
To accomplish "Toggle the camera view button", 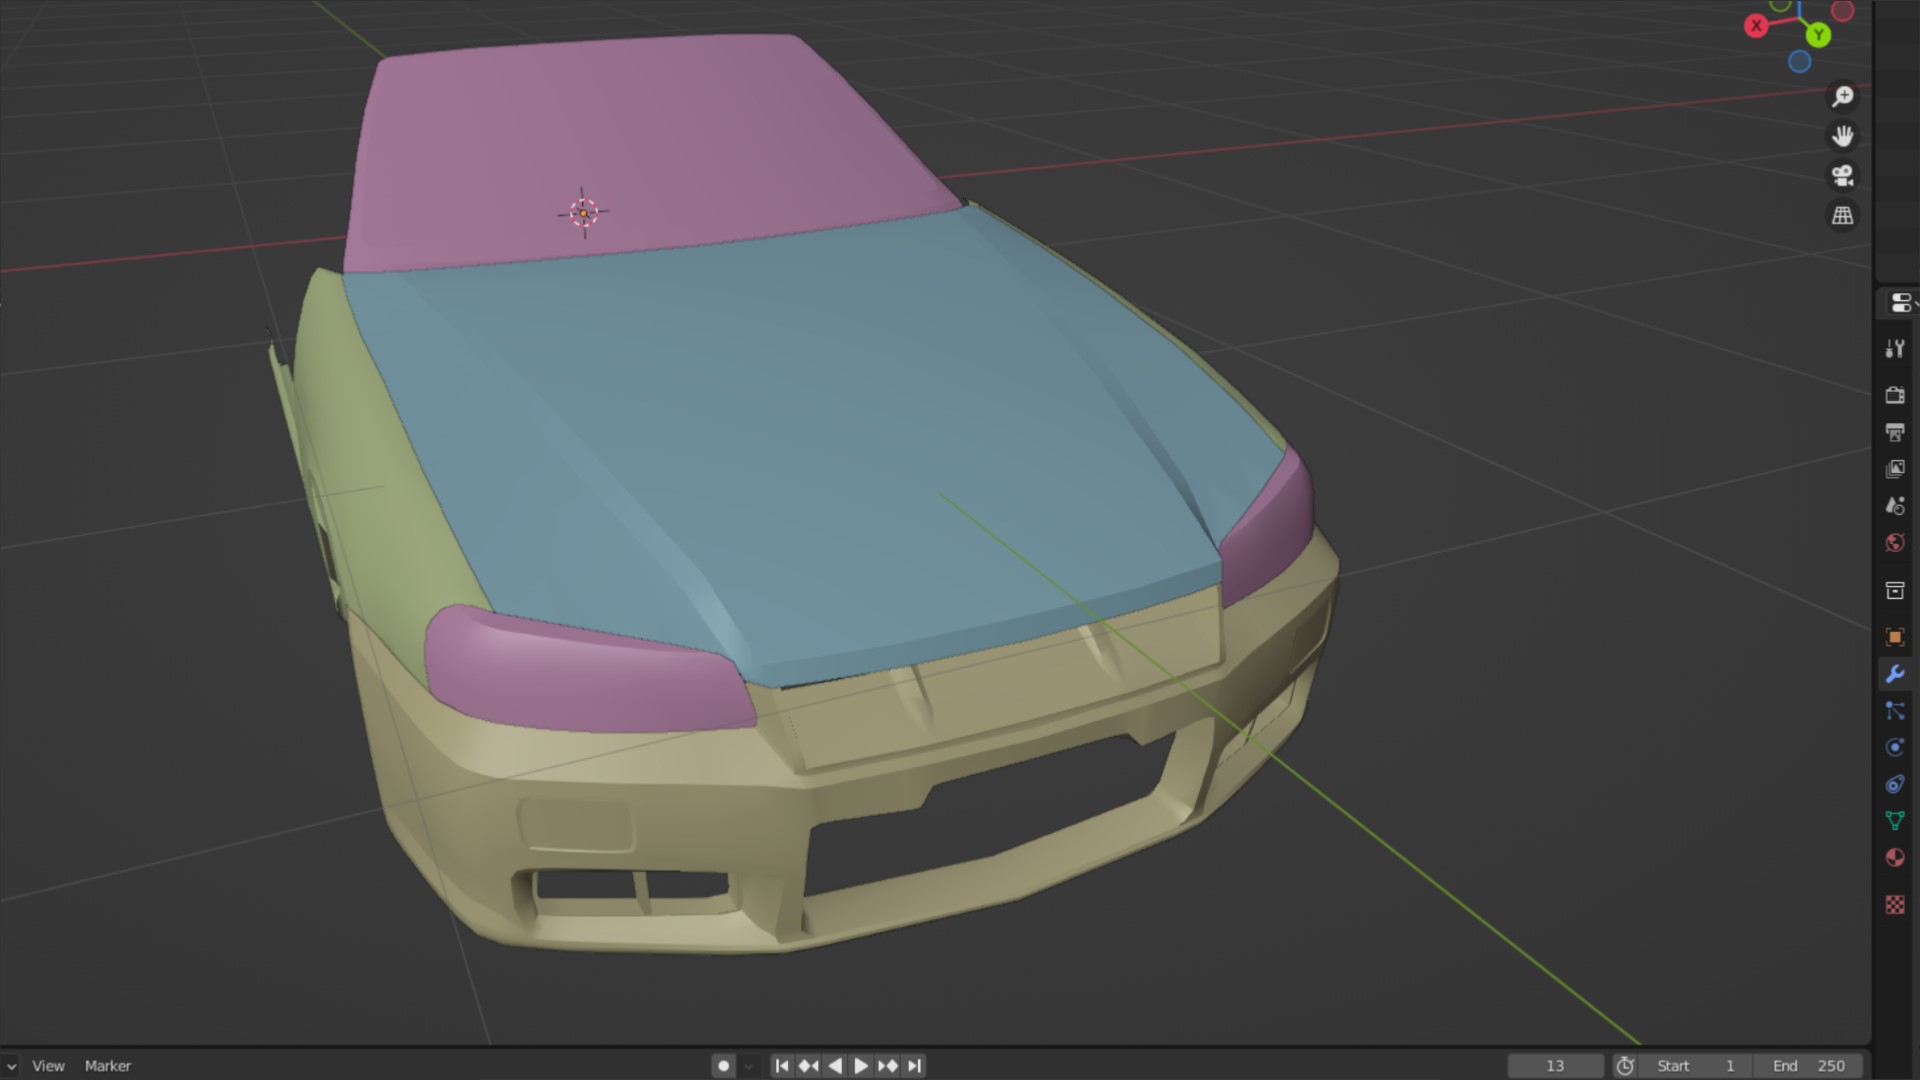I will coord(1842,176).
